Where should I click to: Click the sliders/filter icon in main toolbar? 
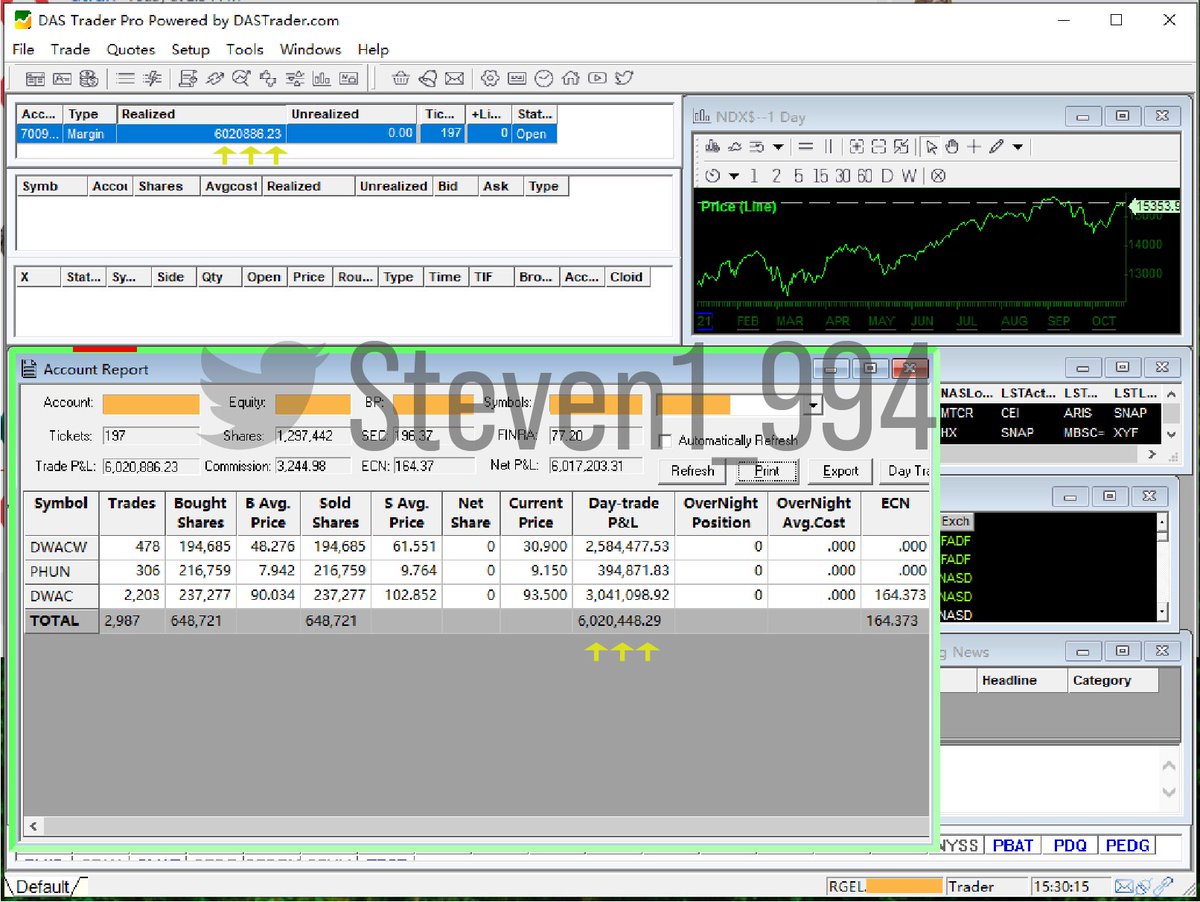(x=295, y=78)
